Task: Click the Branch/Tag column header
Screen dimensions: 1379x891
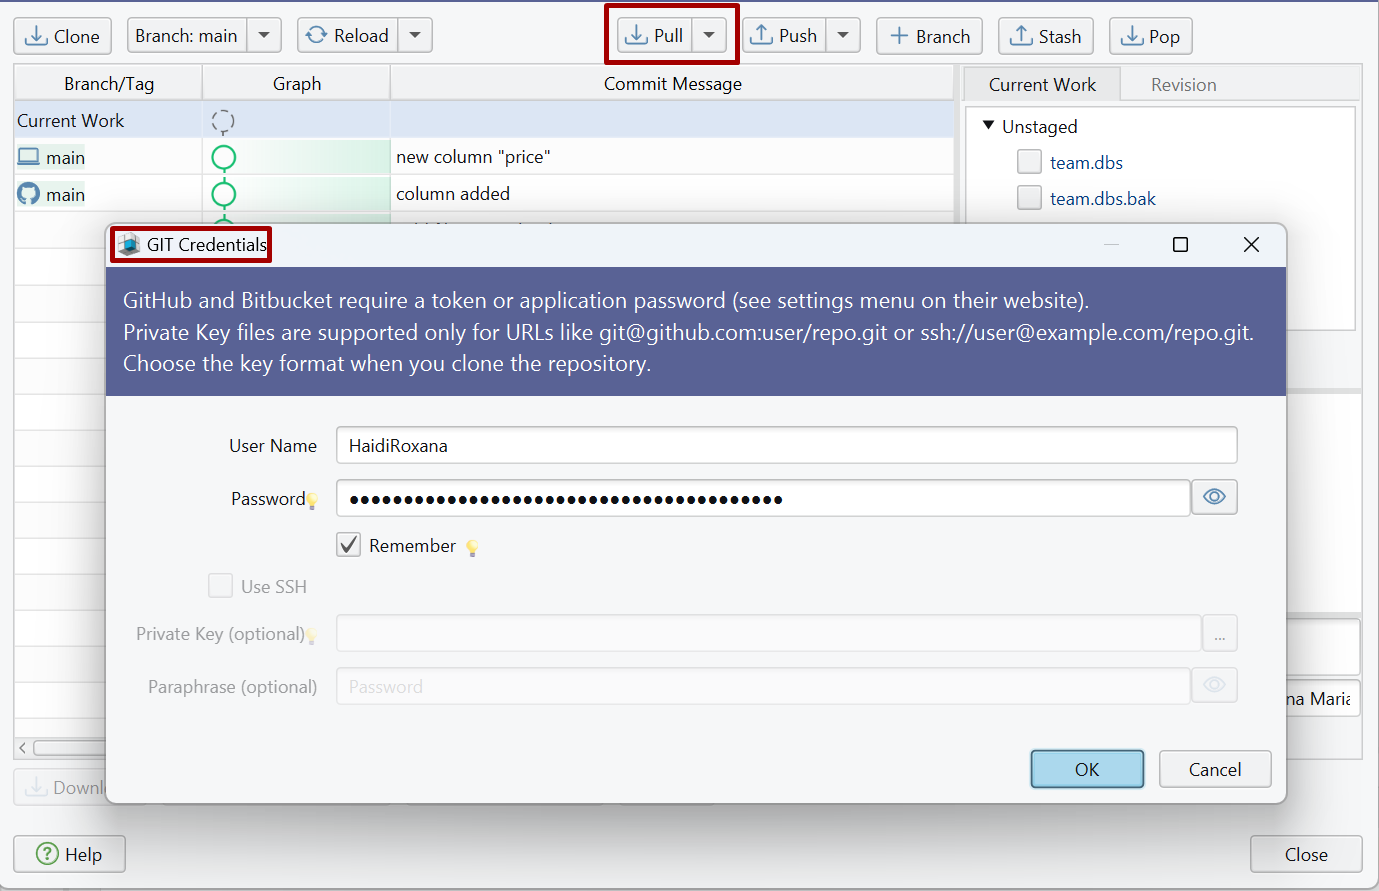Action: pyautogui.click(x=108, y=84)
